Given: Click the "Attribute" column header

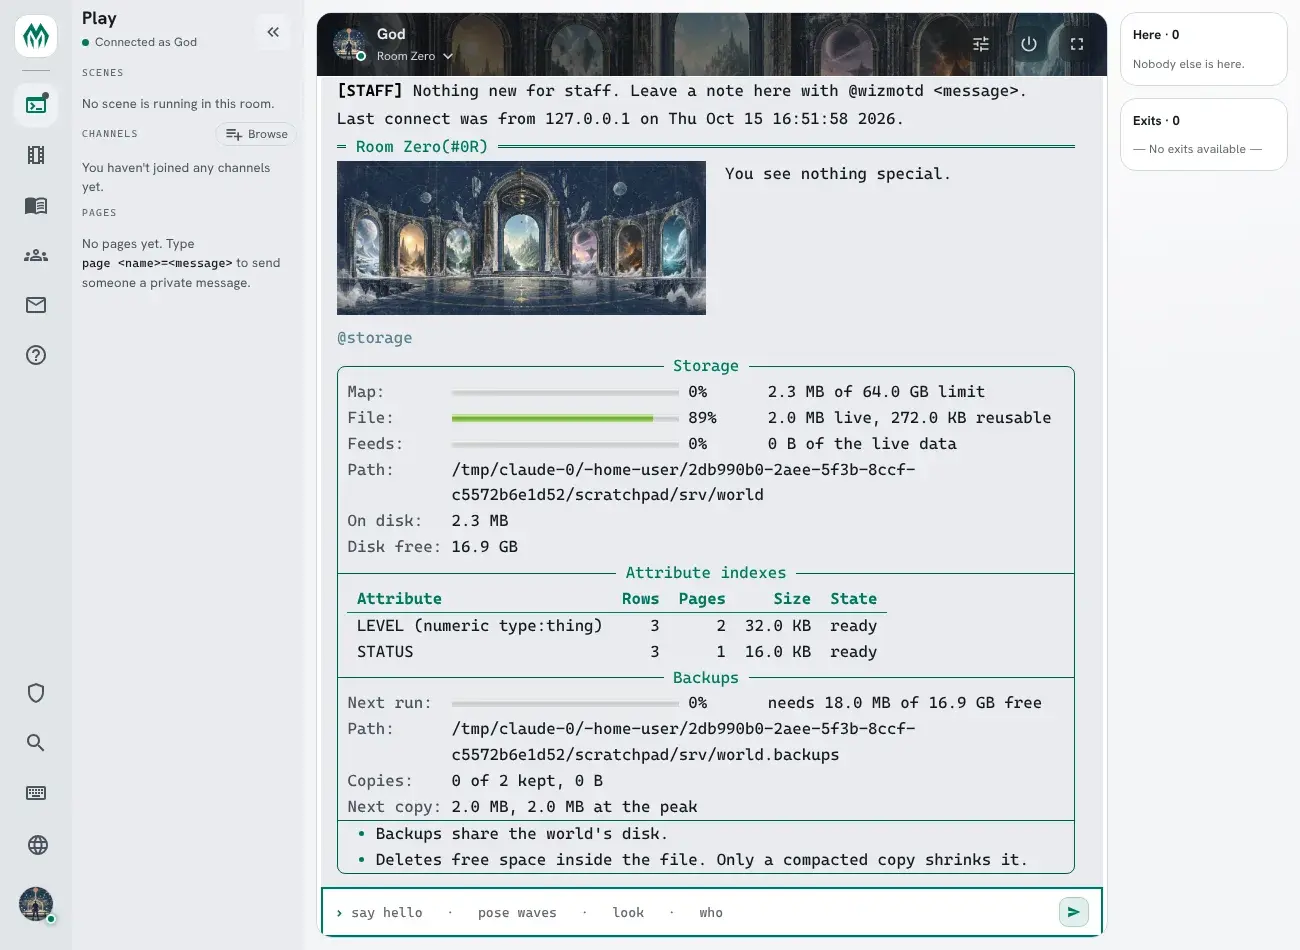Looking at the screenshot, I should (399, 599).
